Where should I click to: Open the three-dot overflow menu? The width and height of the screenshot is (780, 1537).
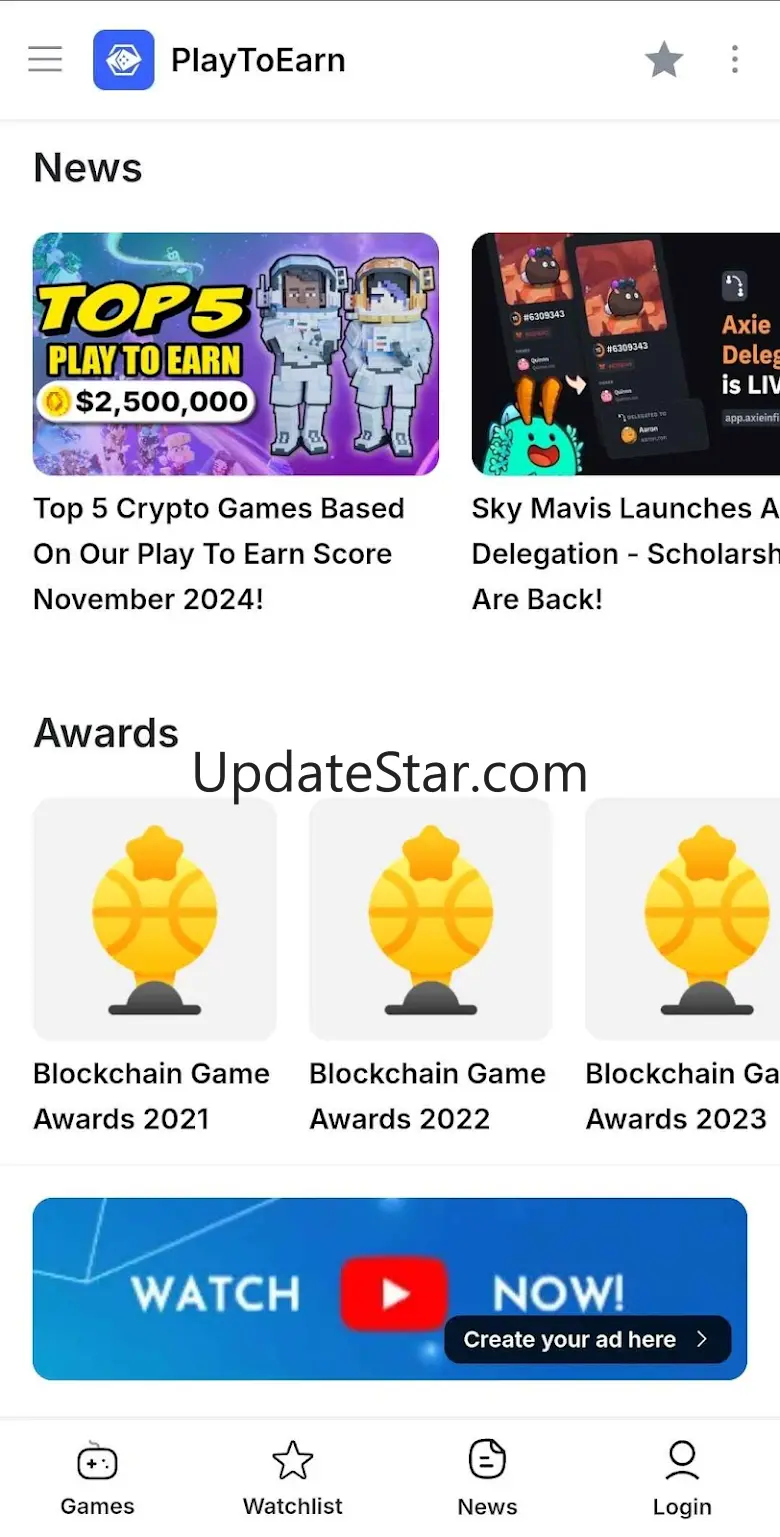coord(735,60)
